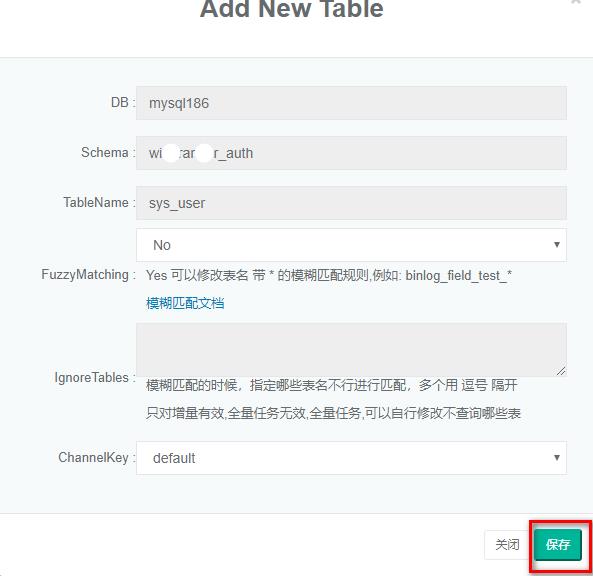The image size is (593, 576).
Task: Click the Add New Table dialog title
Action: tap(292, 8)
